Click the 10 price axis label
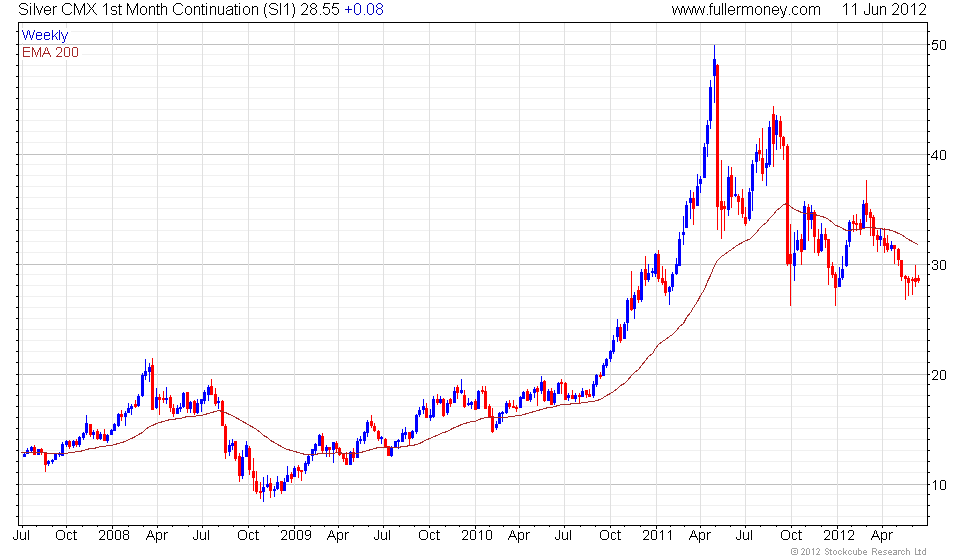Image resolution: width=980 pixels, height=560 pixels. (939, 485)
